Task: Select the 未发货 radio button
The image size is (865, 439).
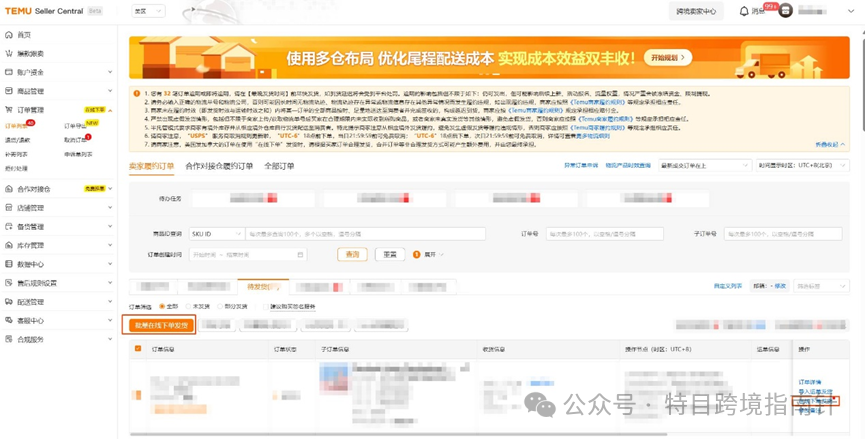Action: pos(188,306)
